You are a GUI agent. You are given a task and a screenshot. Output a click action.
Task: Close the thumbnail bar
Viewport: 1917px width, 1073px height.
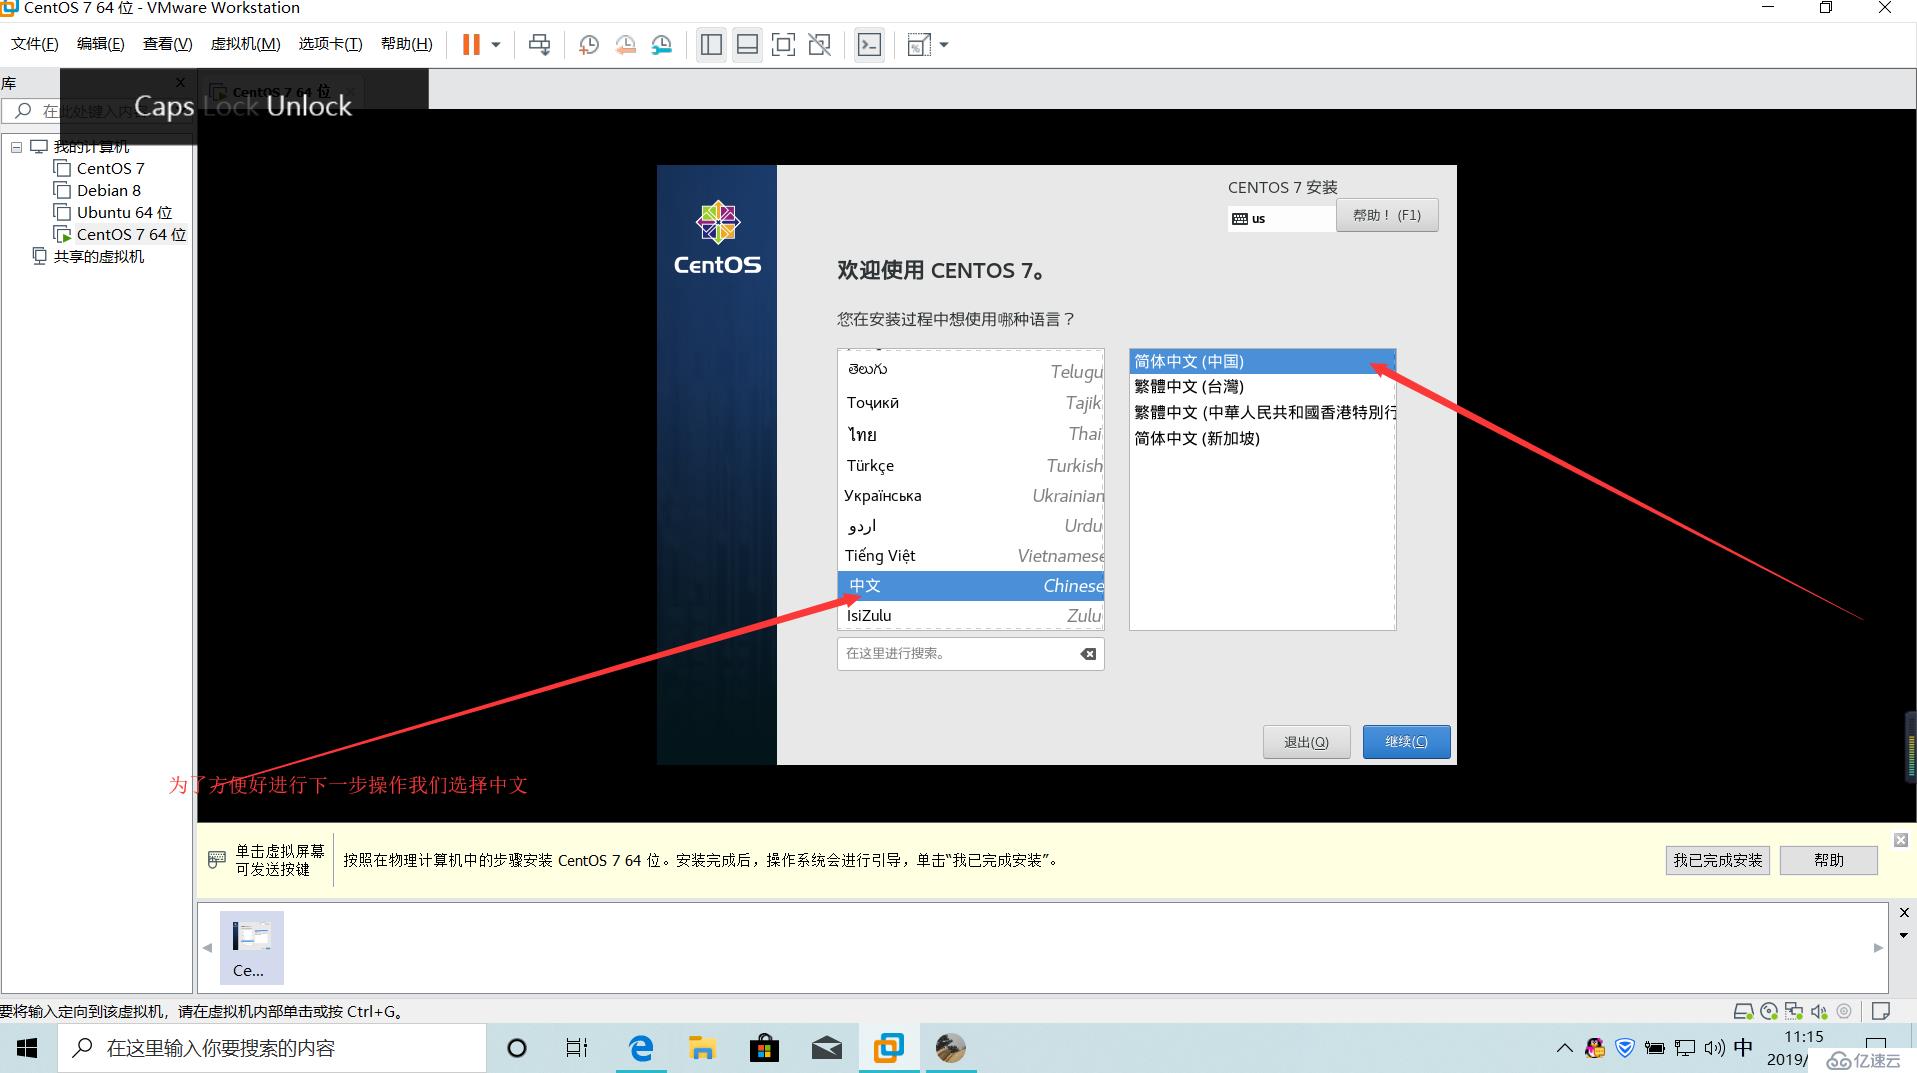click(1903, 912)
